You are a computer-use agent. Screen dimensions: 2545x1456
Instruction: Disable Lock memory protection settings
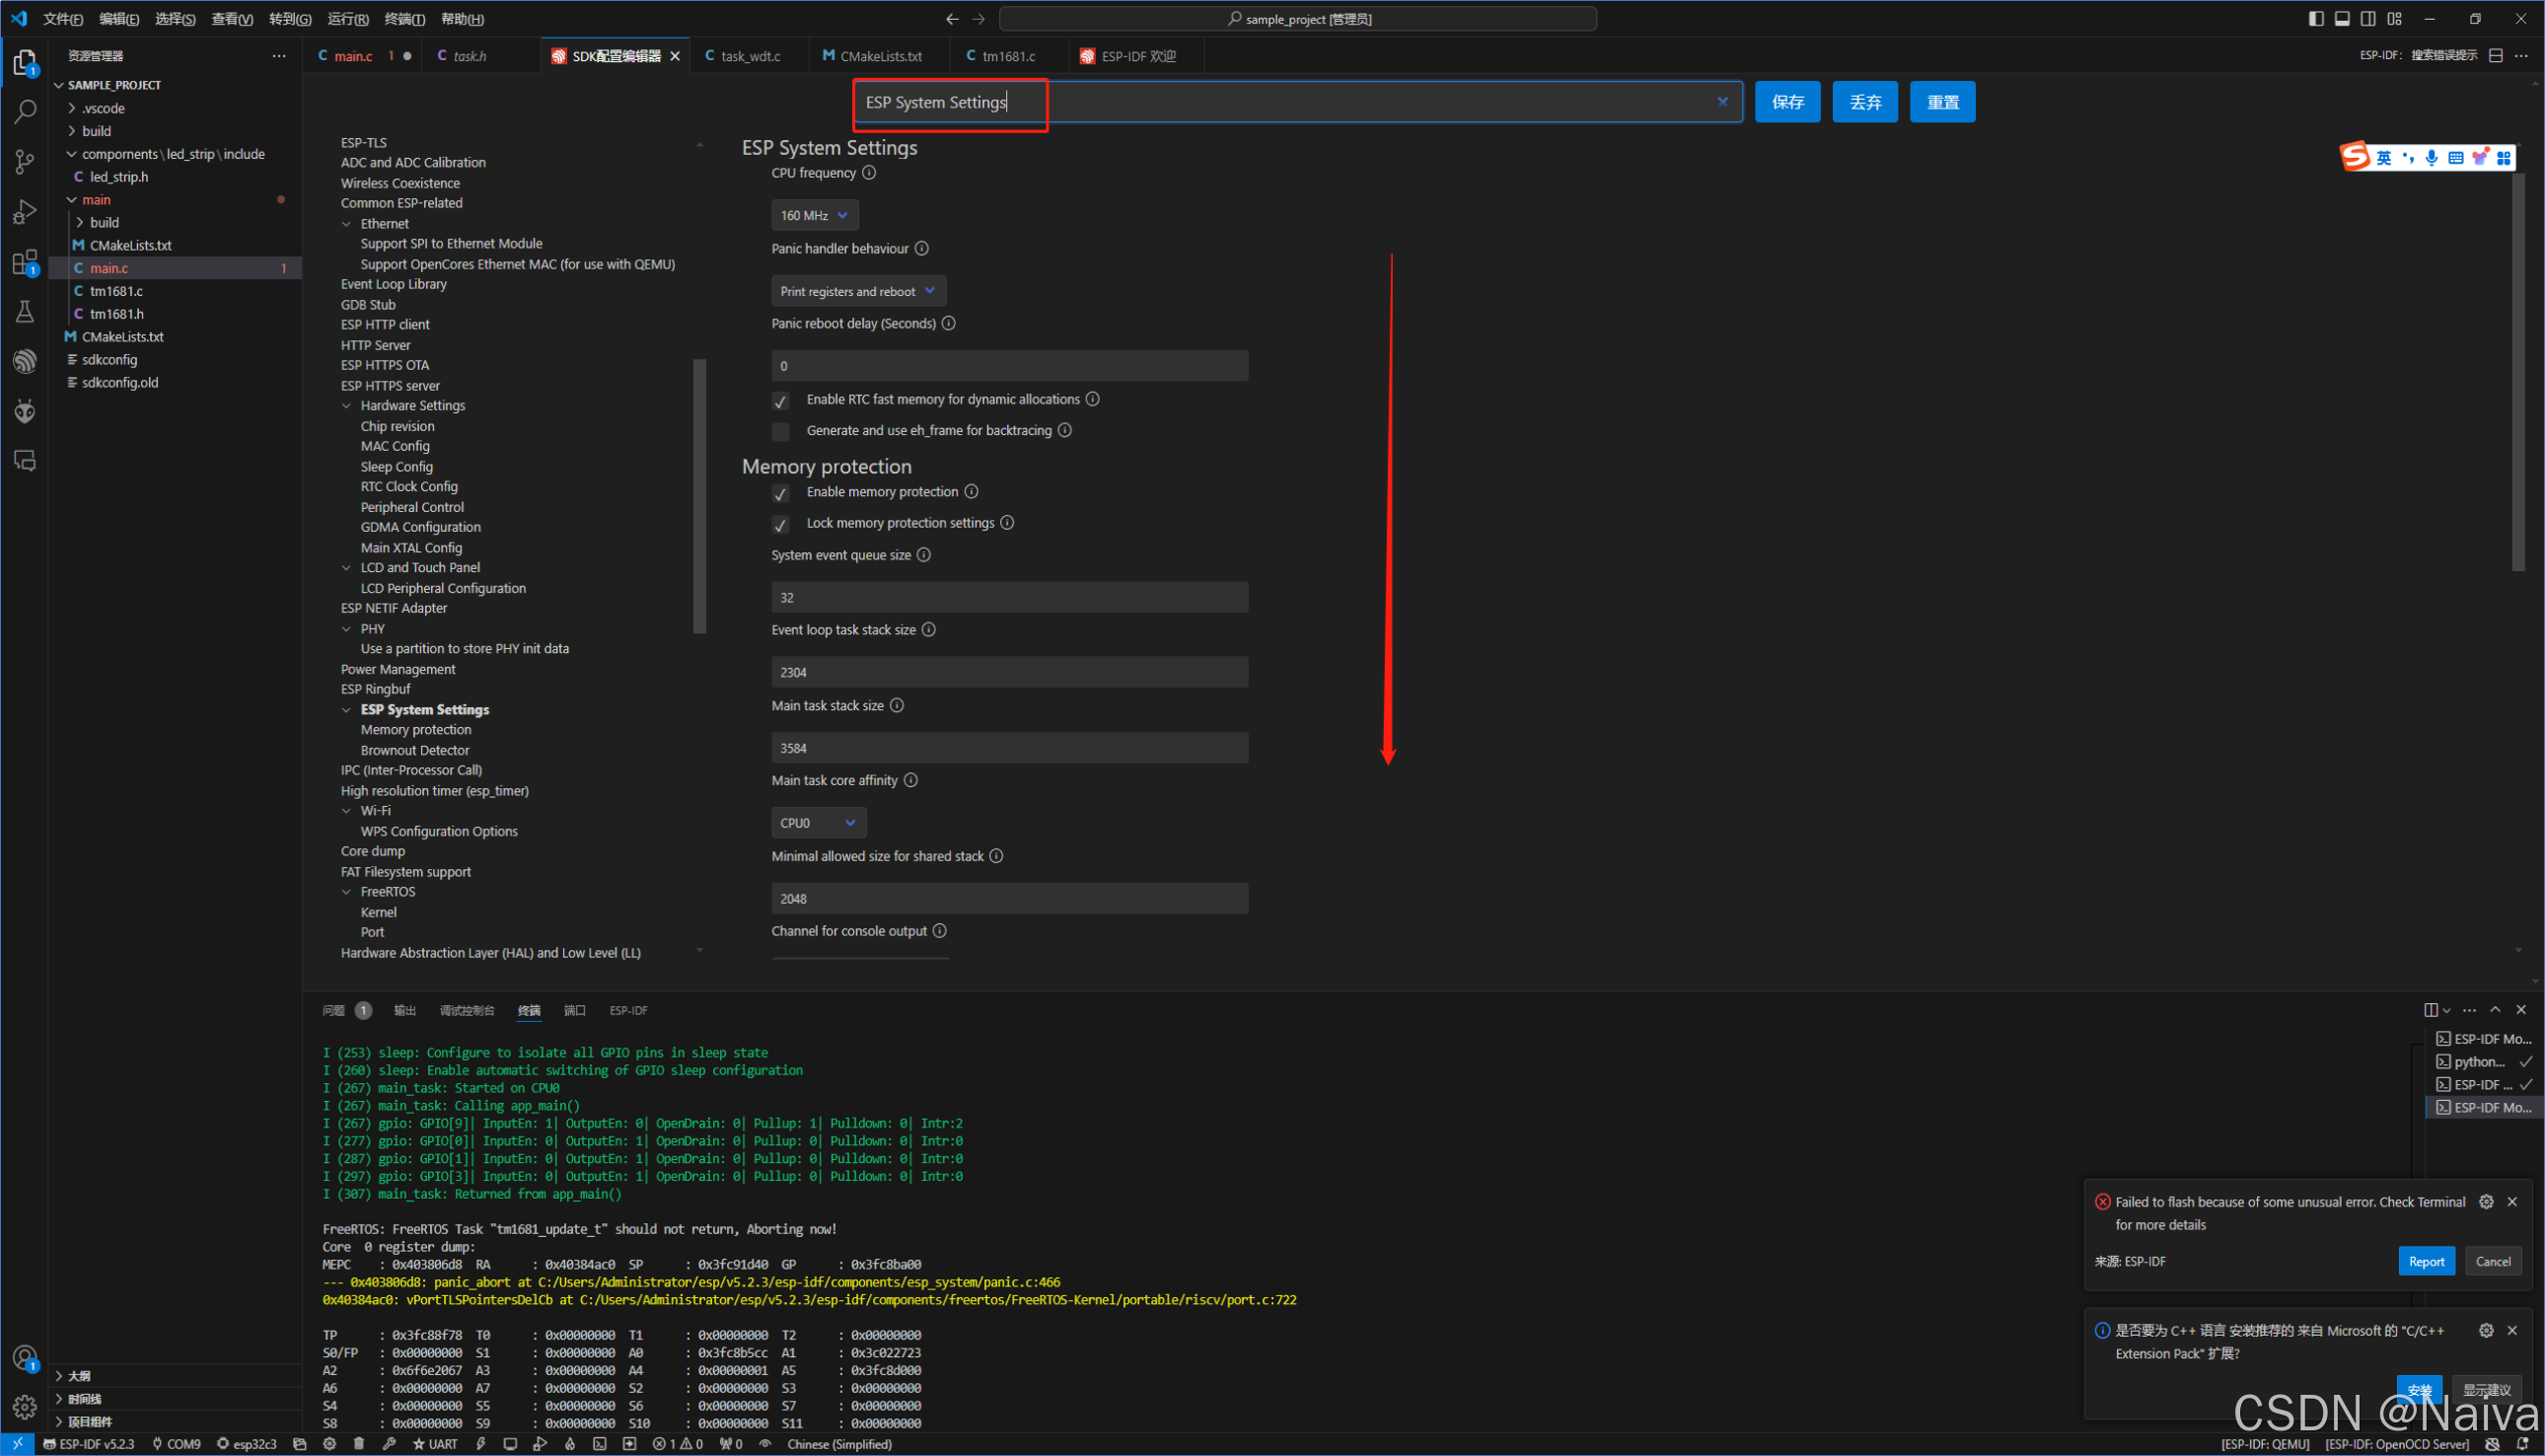coord(781,524)
